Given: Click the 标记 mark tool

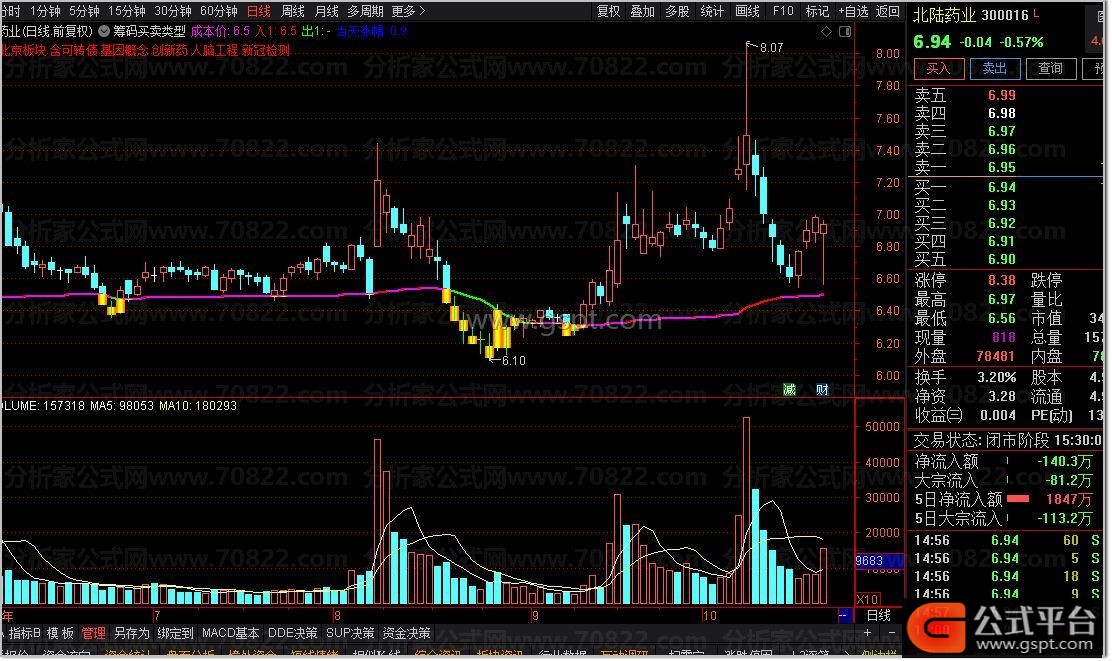Looking at the screenshot, I should click(x=817, y=11).
